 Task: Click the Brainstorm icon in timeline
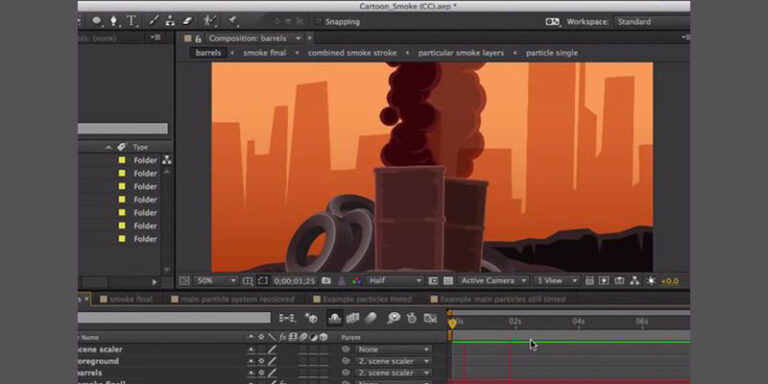(393, 318)
